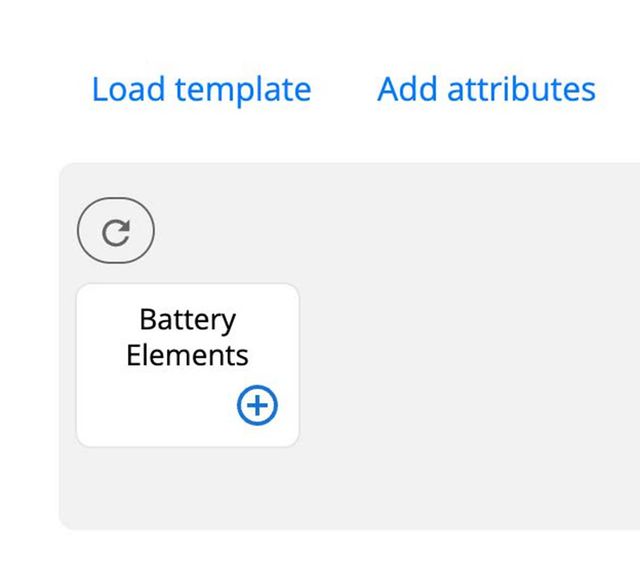Reload the attribute list with the circular arrow
640x585 pixels.
pyautogui.click(x=116, y=232)
